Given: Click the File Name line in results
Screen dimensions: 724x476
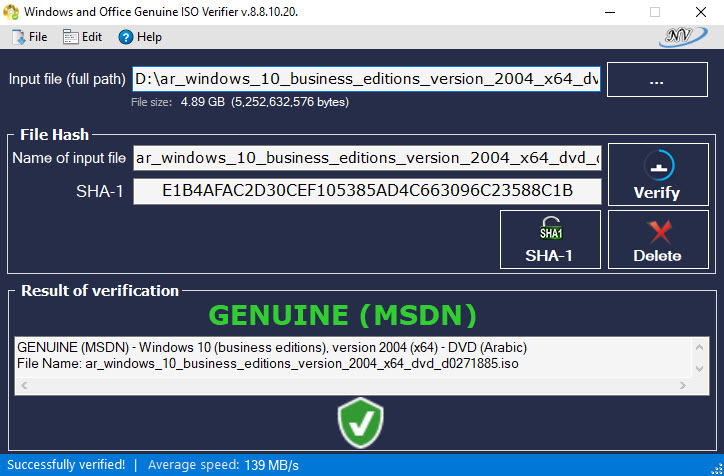Looking at the screenshot, I should [267, 364].
